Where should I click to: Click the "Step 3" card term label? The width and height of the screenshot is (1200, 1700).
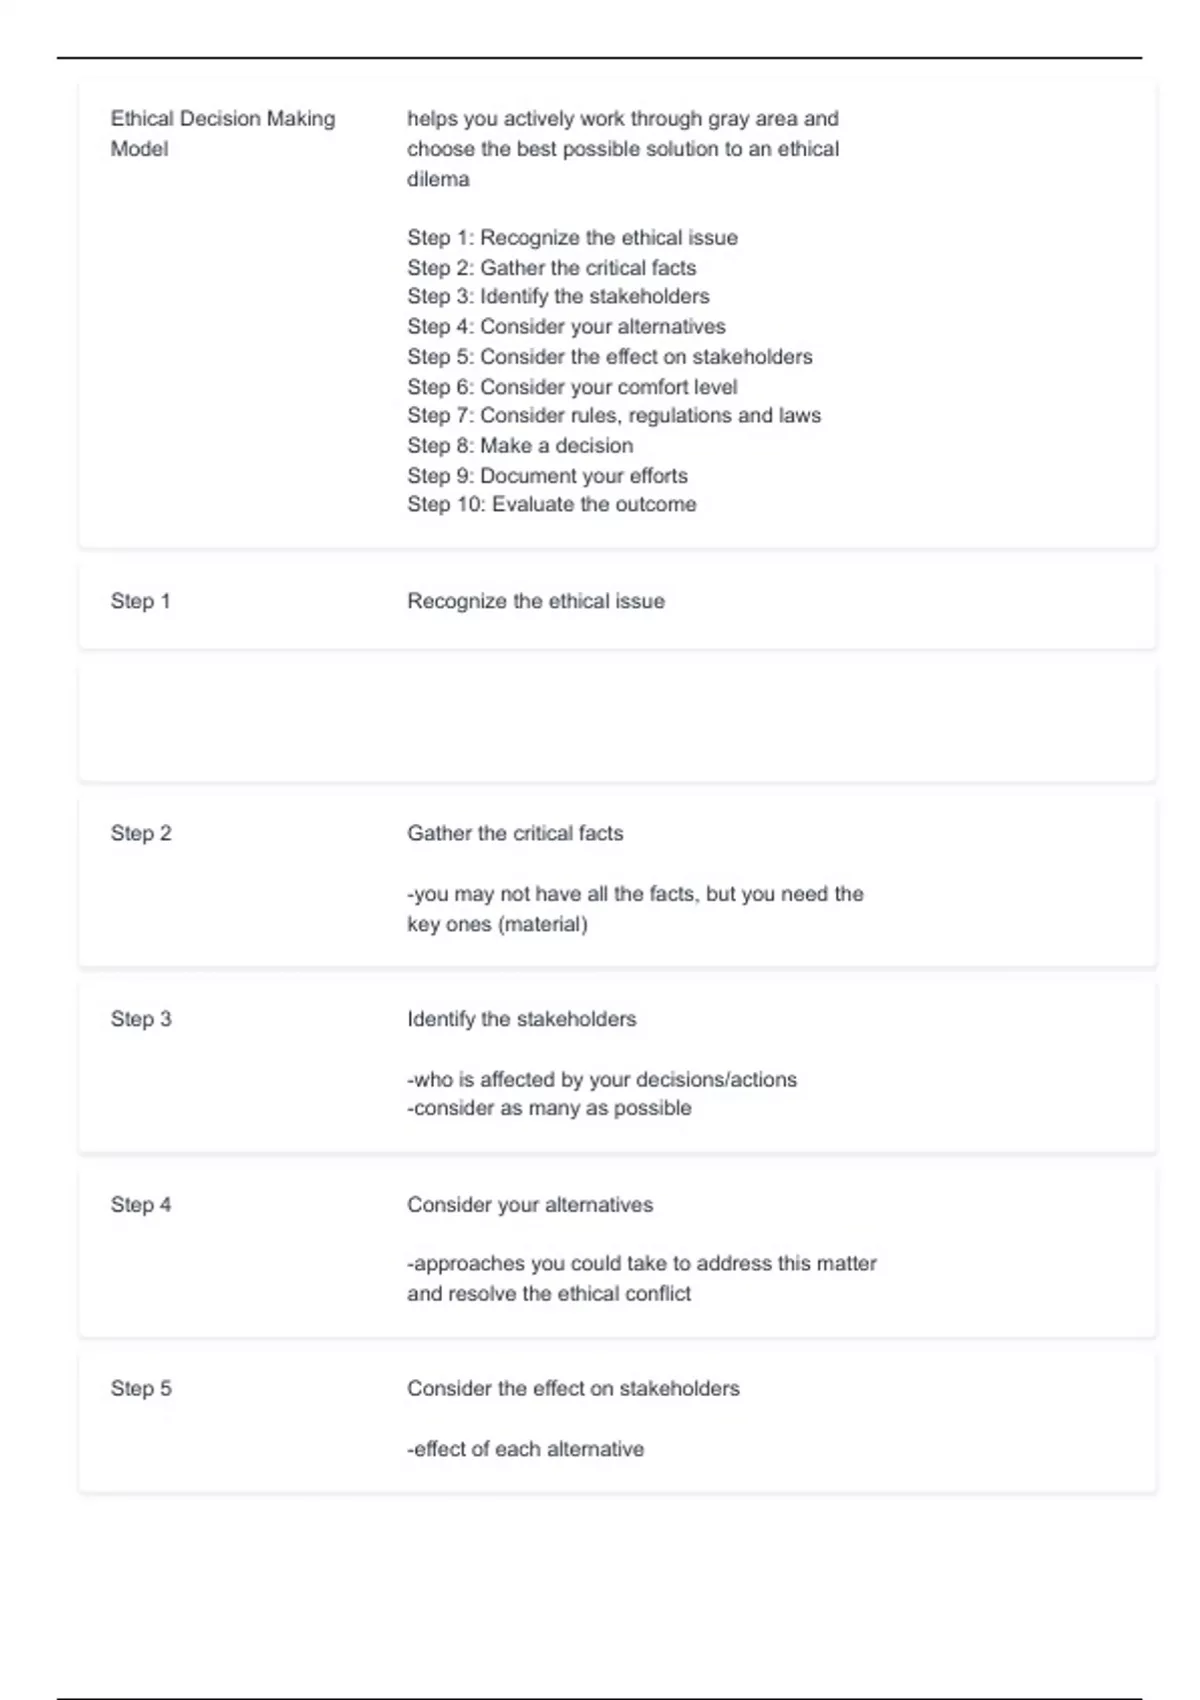pyautogui.click(x=141, y=1019)
